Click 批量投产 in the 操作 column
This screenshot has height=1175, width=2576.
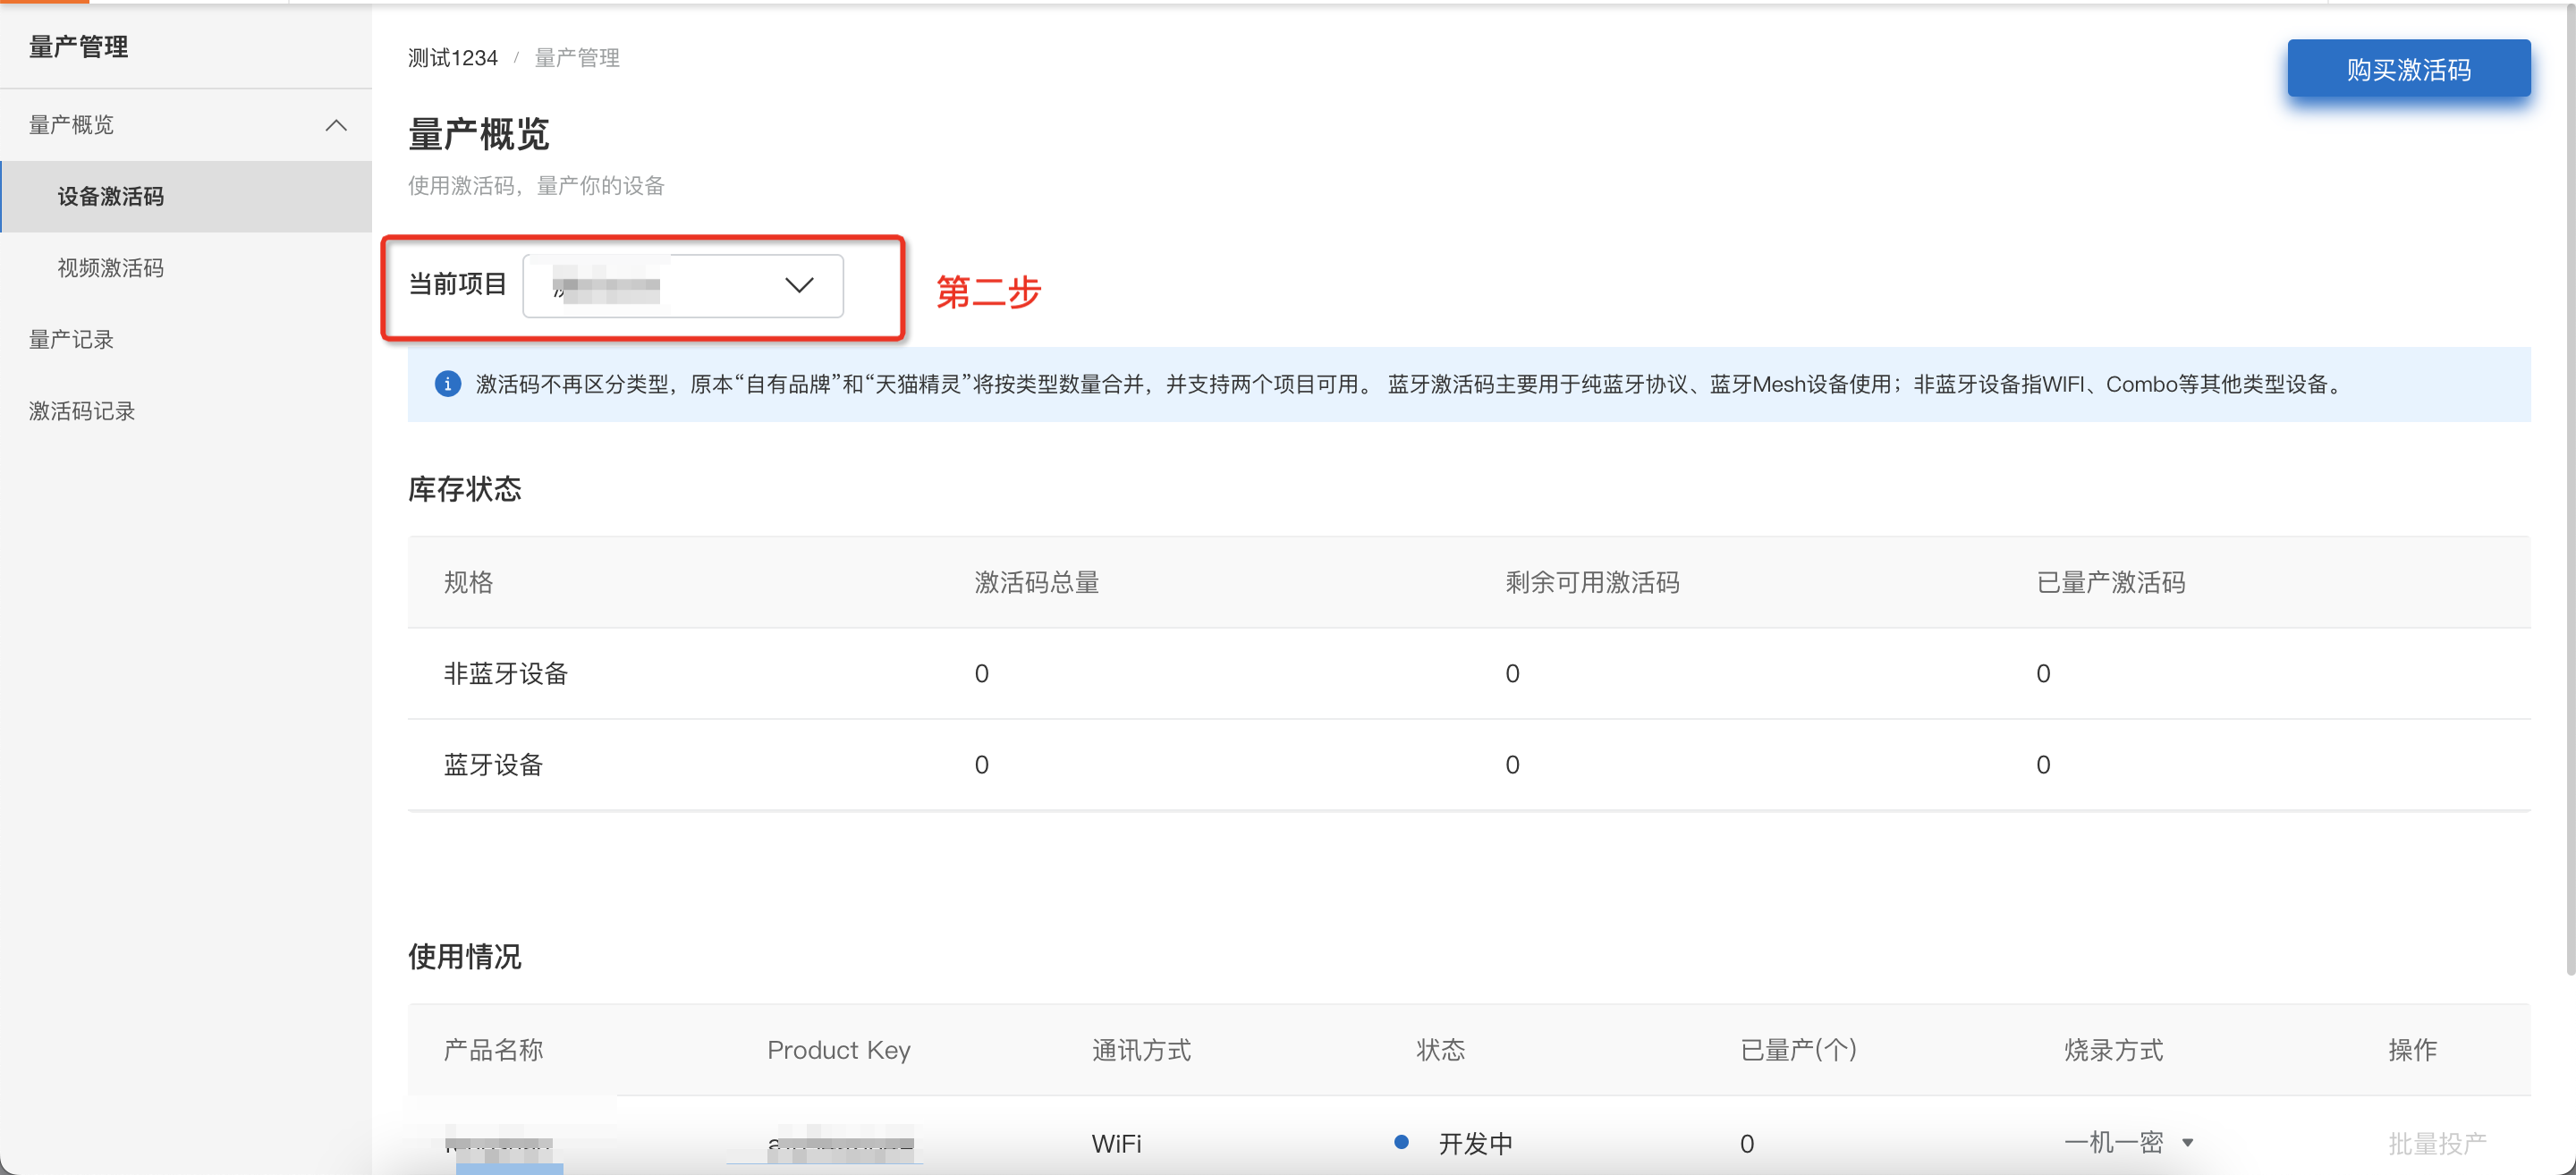point(2437,1143)
